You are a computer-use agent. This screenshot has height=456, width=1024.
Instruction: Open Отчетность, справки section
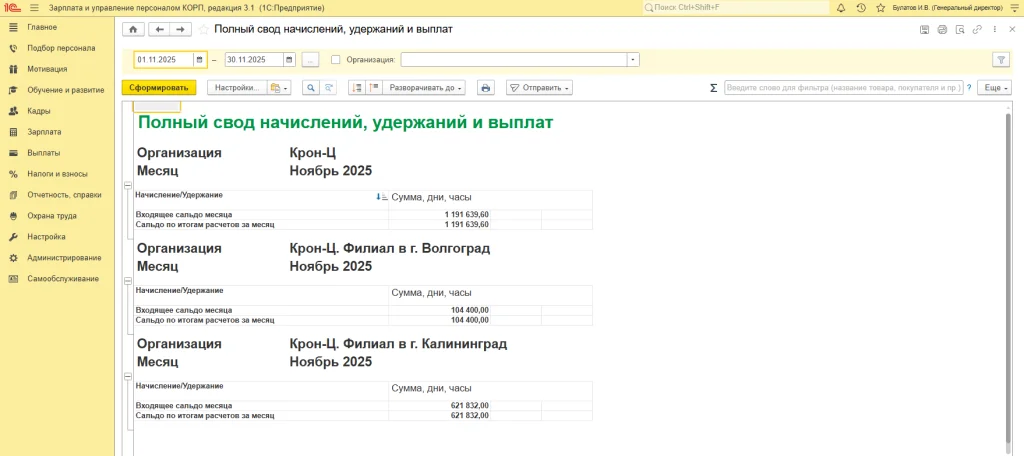64,195
